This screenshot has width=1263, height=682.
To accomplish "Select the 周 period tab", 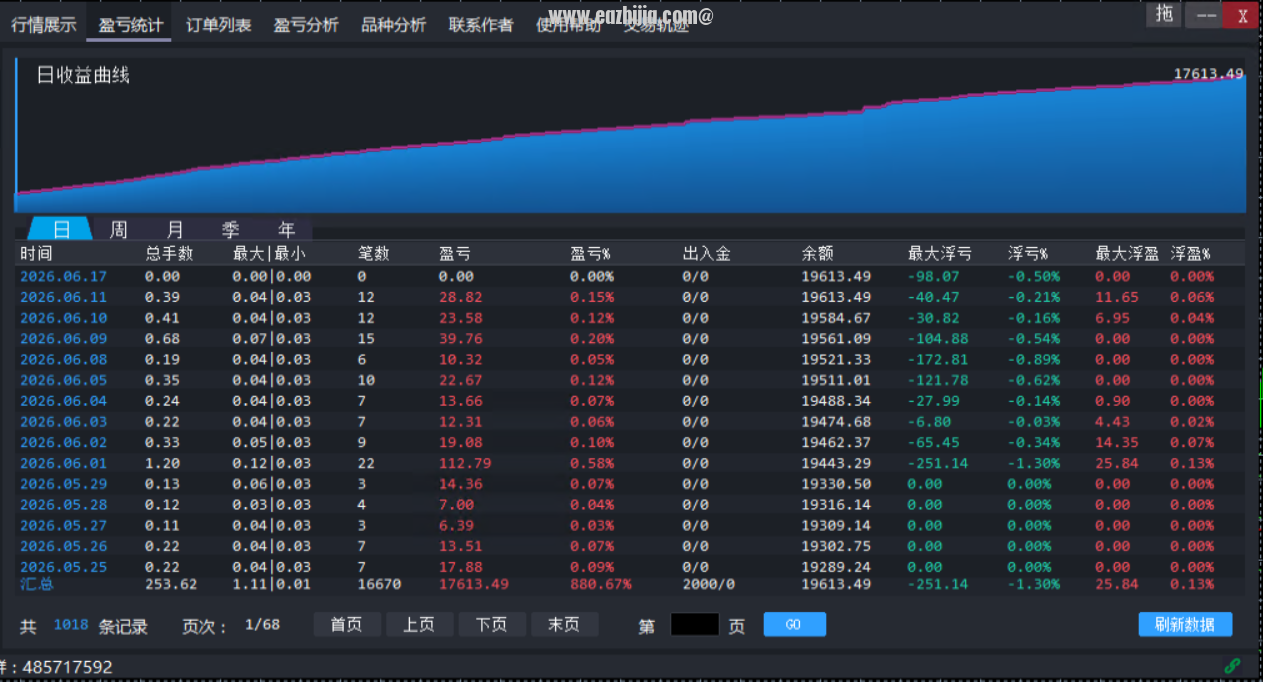I will [118, 229].
